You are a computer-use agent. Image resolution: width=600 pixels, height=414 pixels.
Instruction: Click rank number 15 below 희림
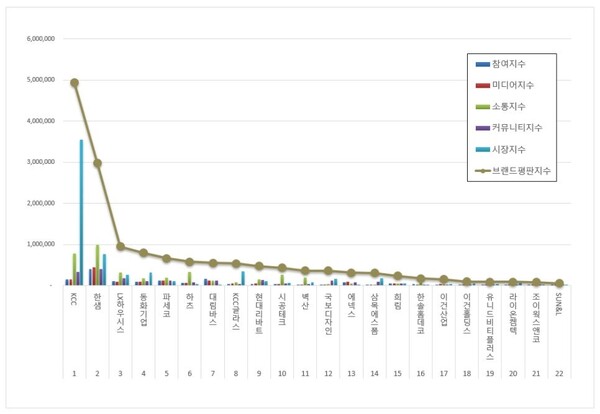coord(398,373)
